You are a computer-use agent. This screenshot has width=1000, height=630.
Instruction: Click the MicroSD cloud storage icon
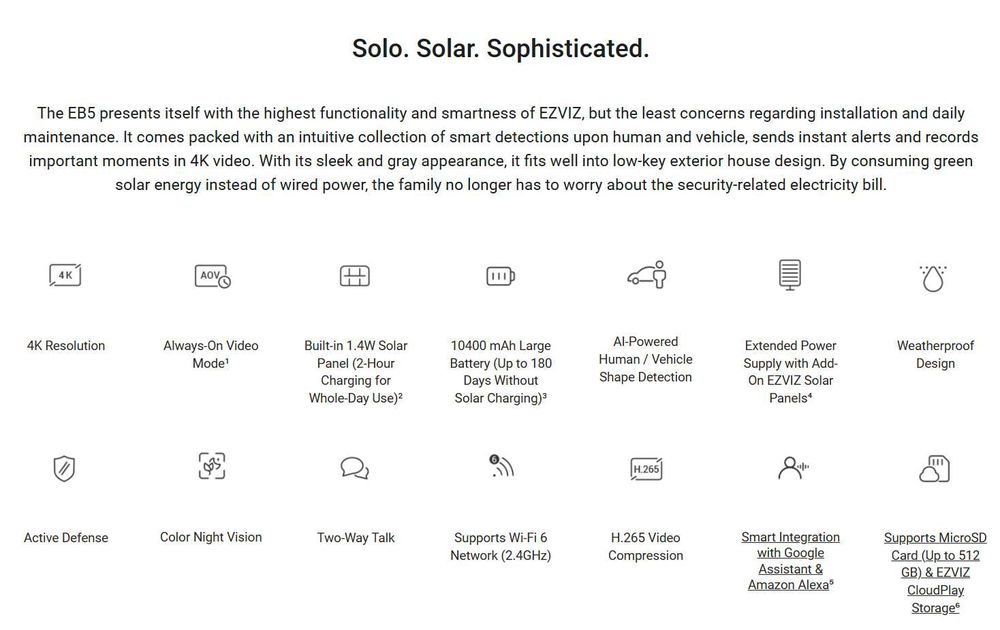coord(934,468)
